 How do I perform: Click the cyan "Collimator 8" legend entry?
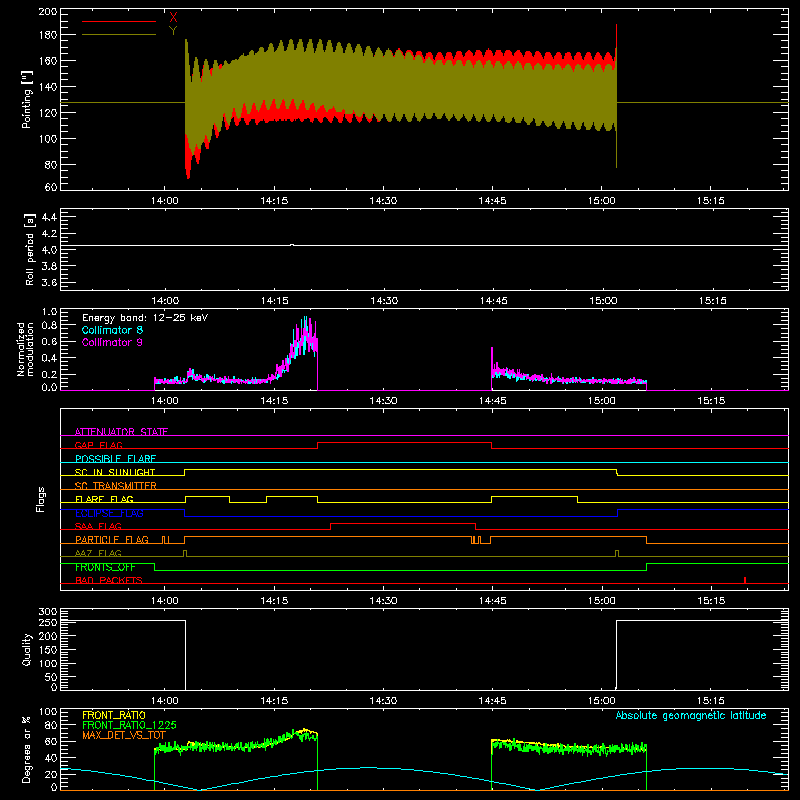112,330
